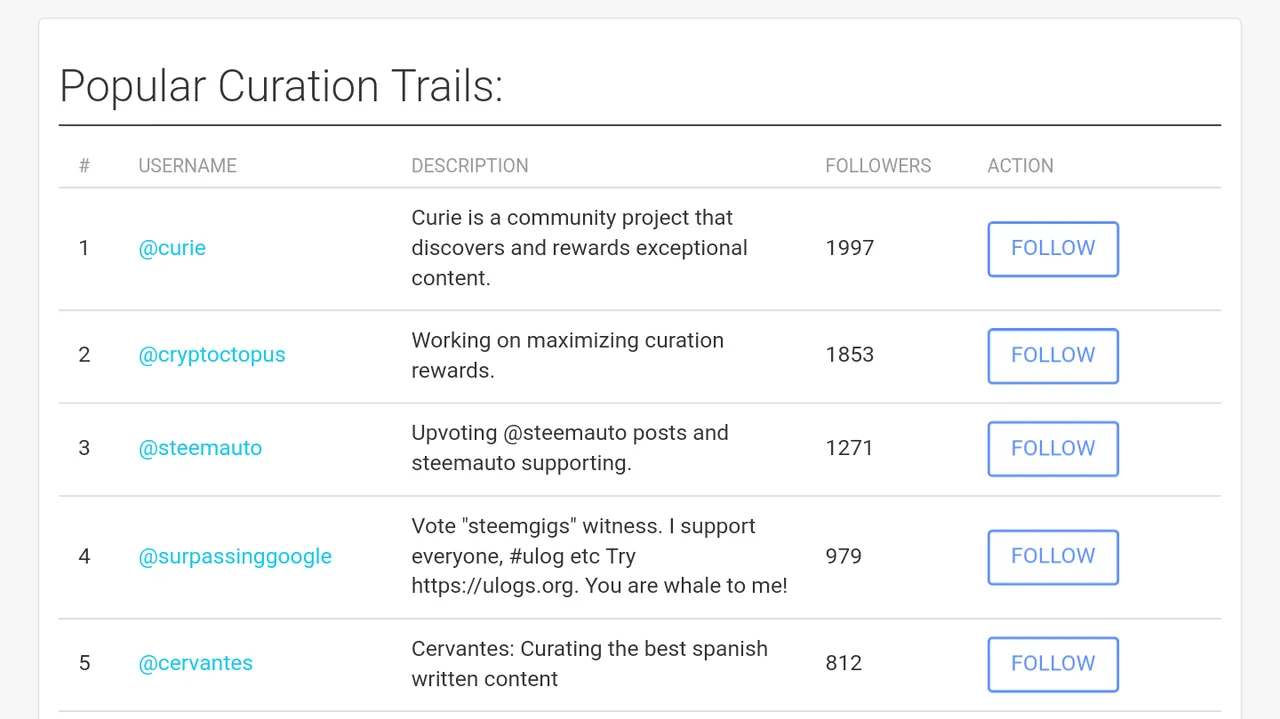
Task: Click the Curie community project description text
Action: [x=580, y=248]
